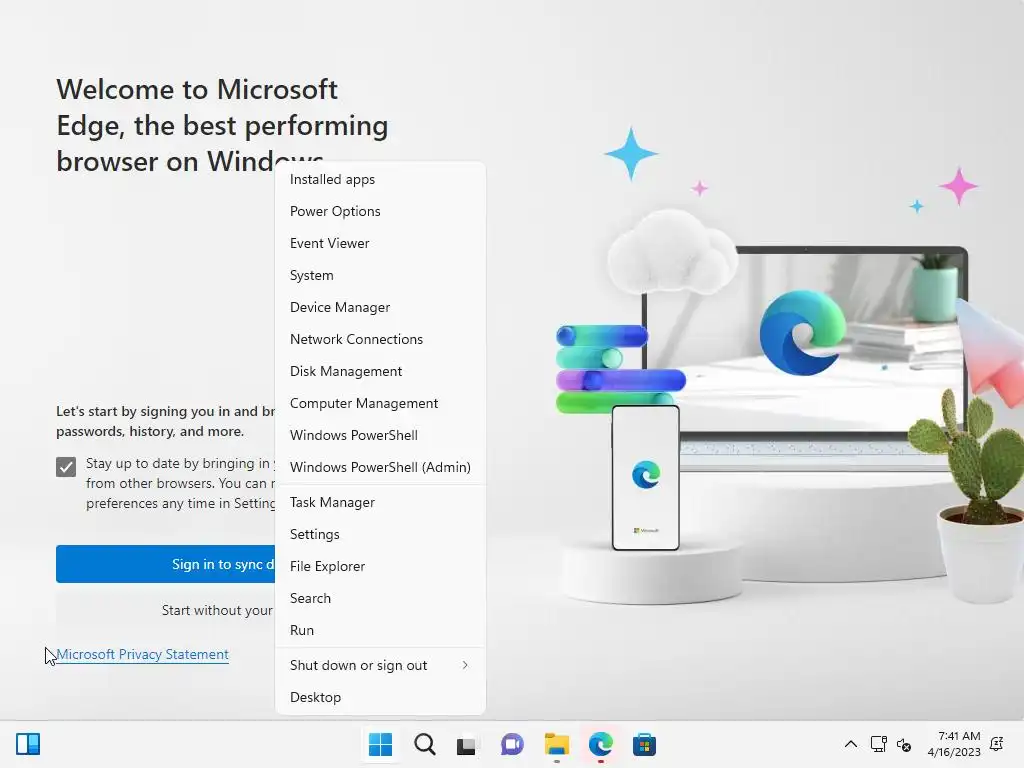
Task: Open Task View icon in taskbar
Action: pyautogui.click(x=466, y=744)
